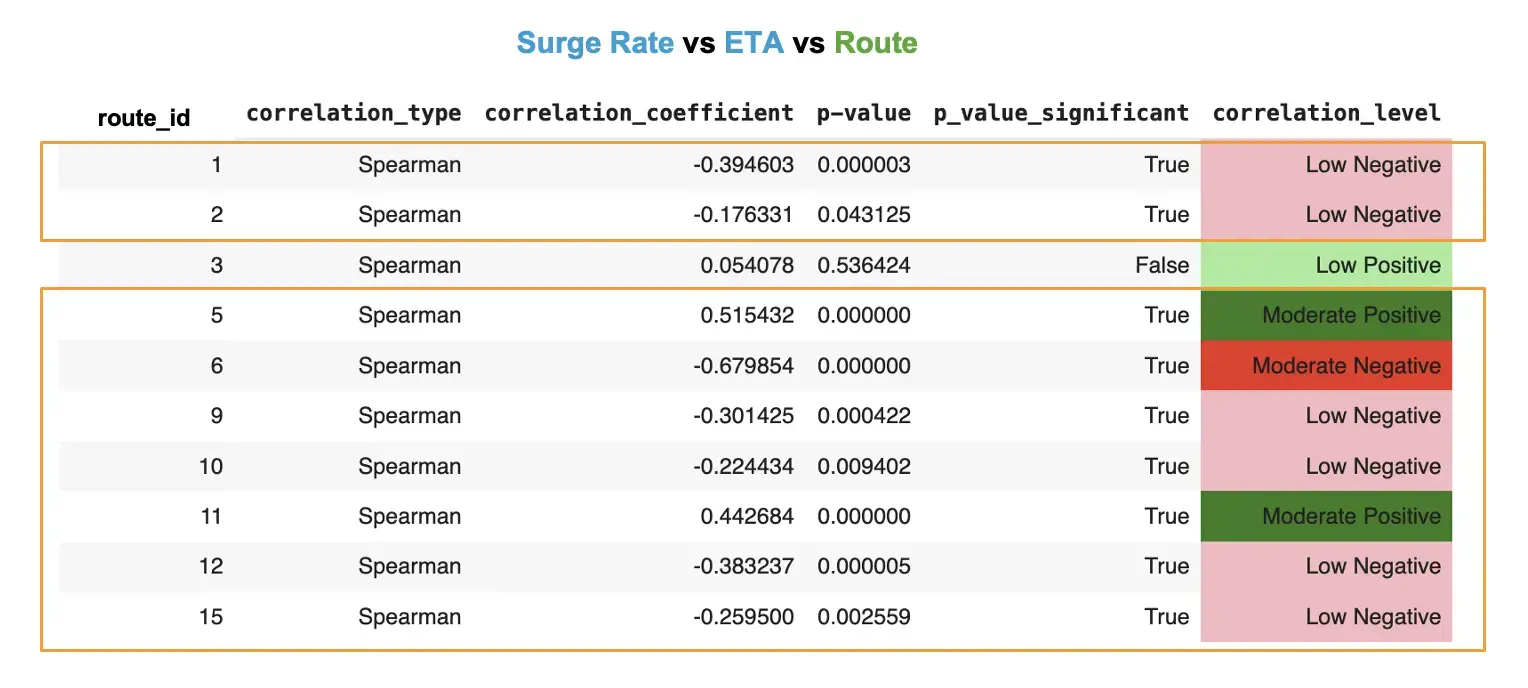
Task: Click p-value 0.002559
Action: (x=864, y=616)
